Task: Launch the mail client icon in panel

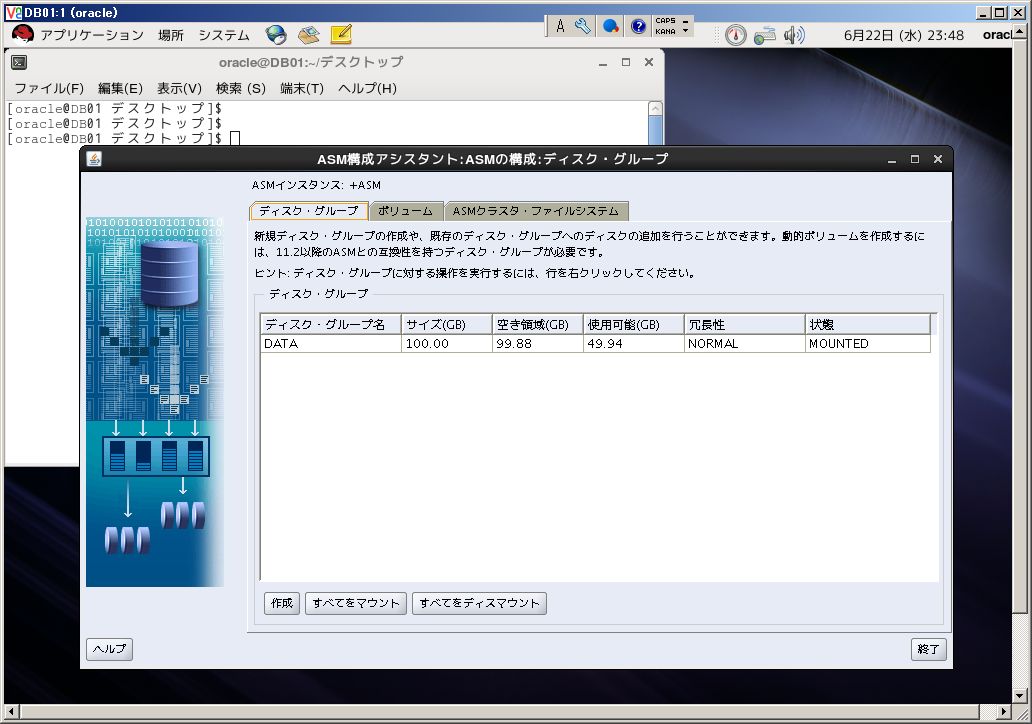Action: (308, 35)
